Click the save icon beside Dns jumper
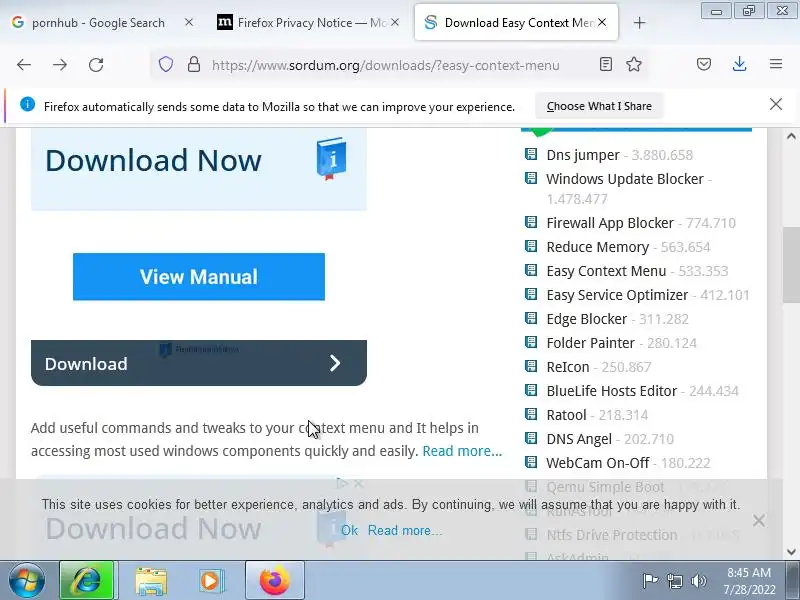This screenshot has height=600, width=800. [x=531, y=154]
